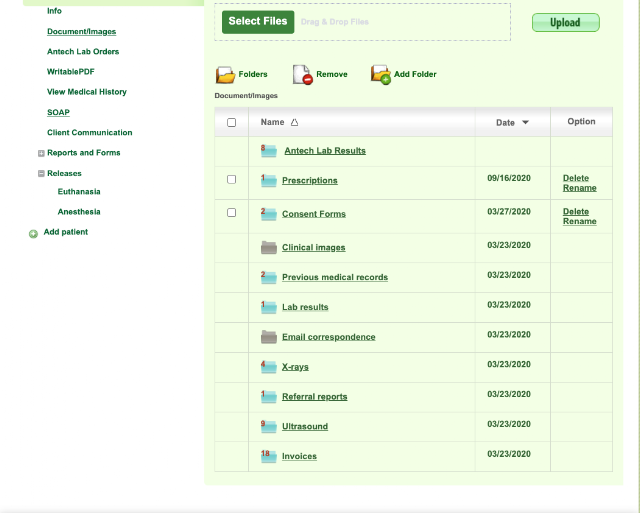Click the Date column header text
Viewport: 640px width, 513px height.
tap(505, 122)
